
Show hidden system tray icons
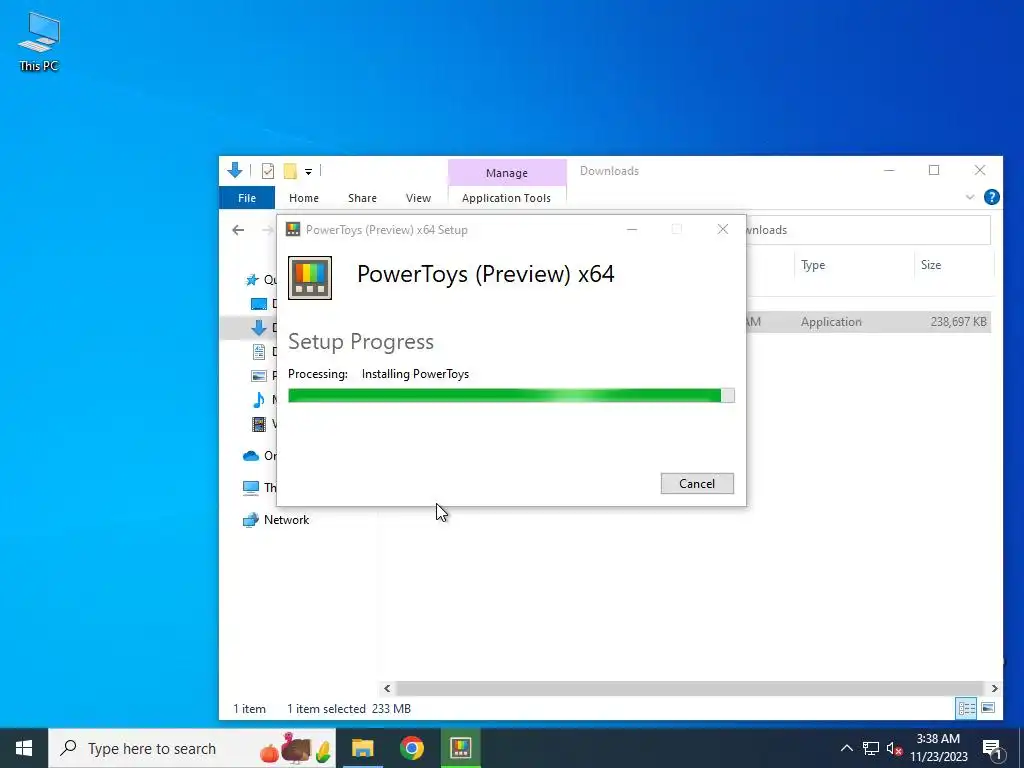(x=846, y=748)
